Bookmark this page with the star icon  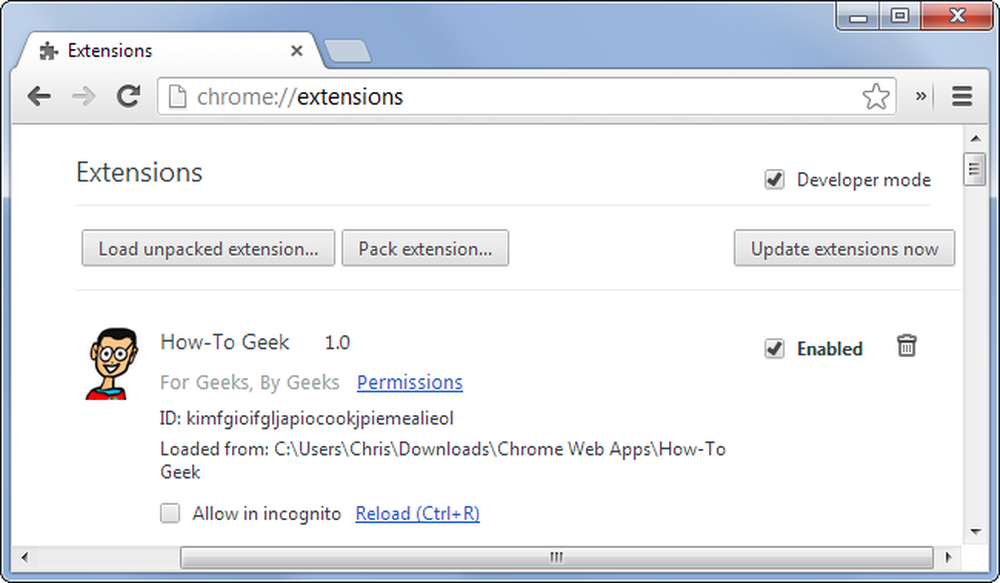[876, 96]
